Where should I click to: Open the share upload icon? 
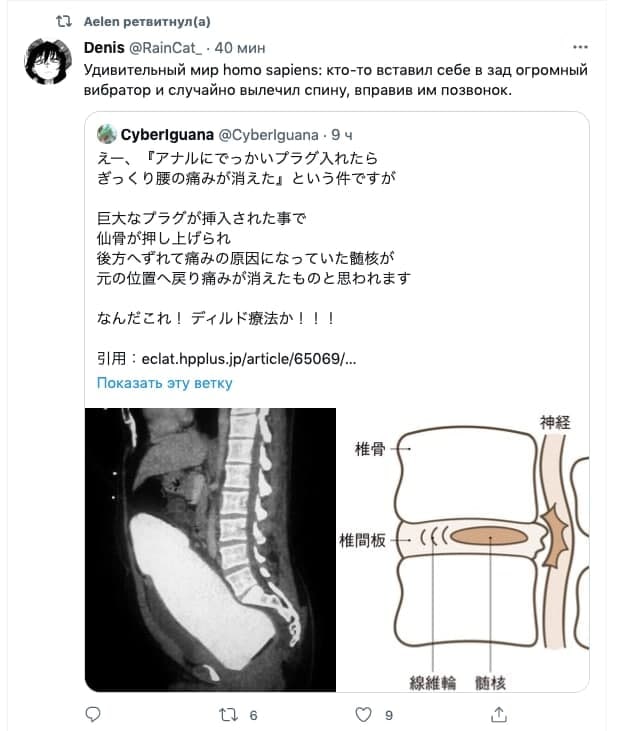(x=499, y=714)
